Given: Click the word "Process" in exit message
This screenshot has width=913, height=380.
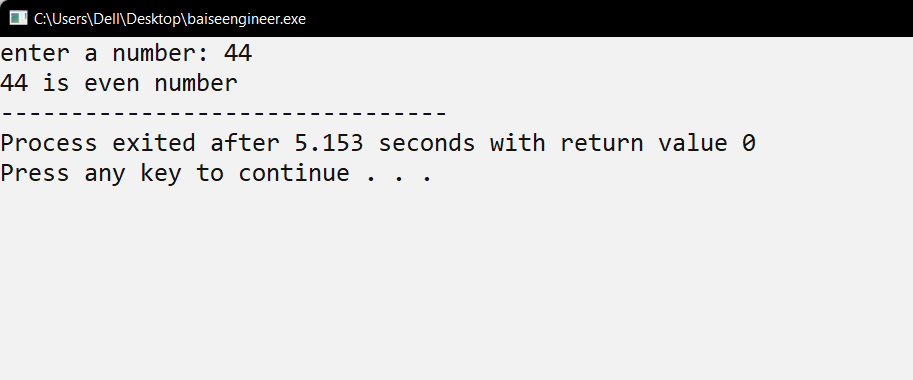Looking at the screenshot, I should pyautogui.click(x=49, y=143).
